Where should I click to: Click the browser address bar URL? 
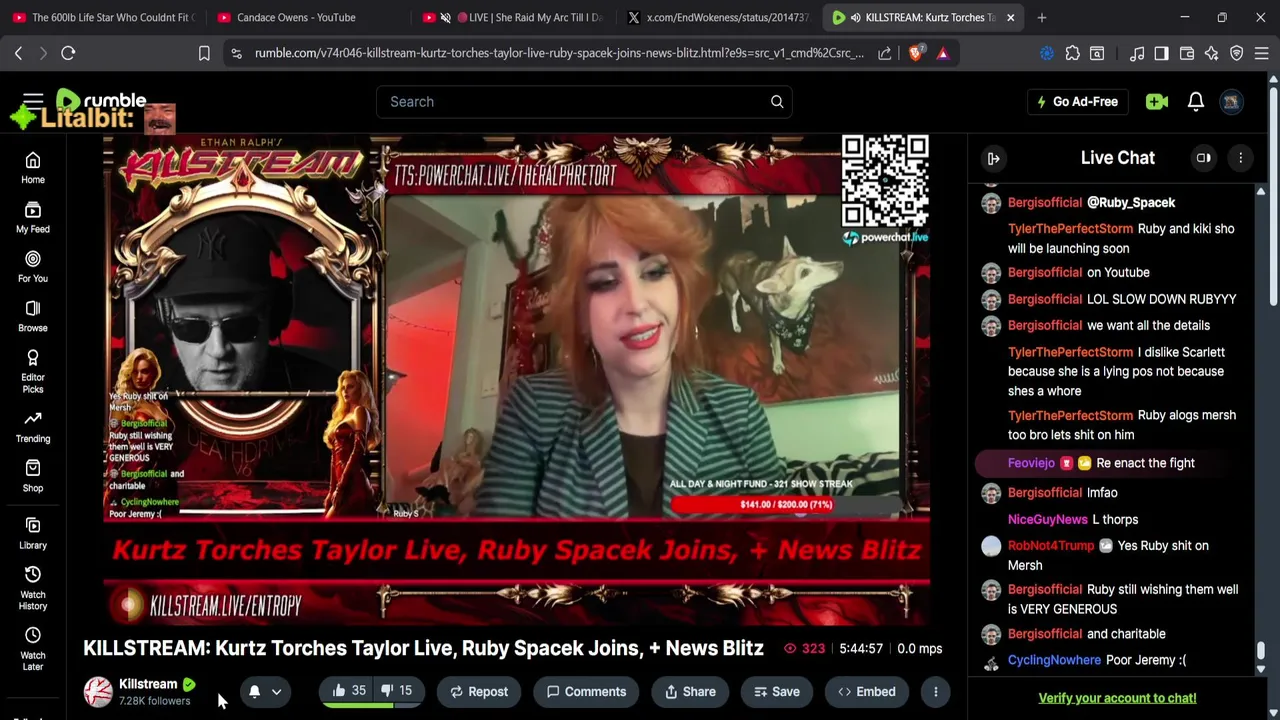click(x=560, y=53)
